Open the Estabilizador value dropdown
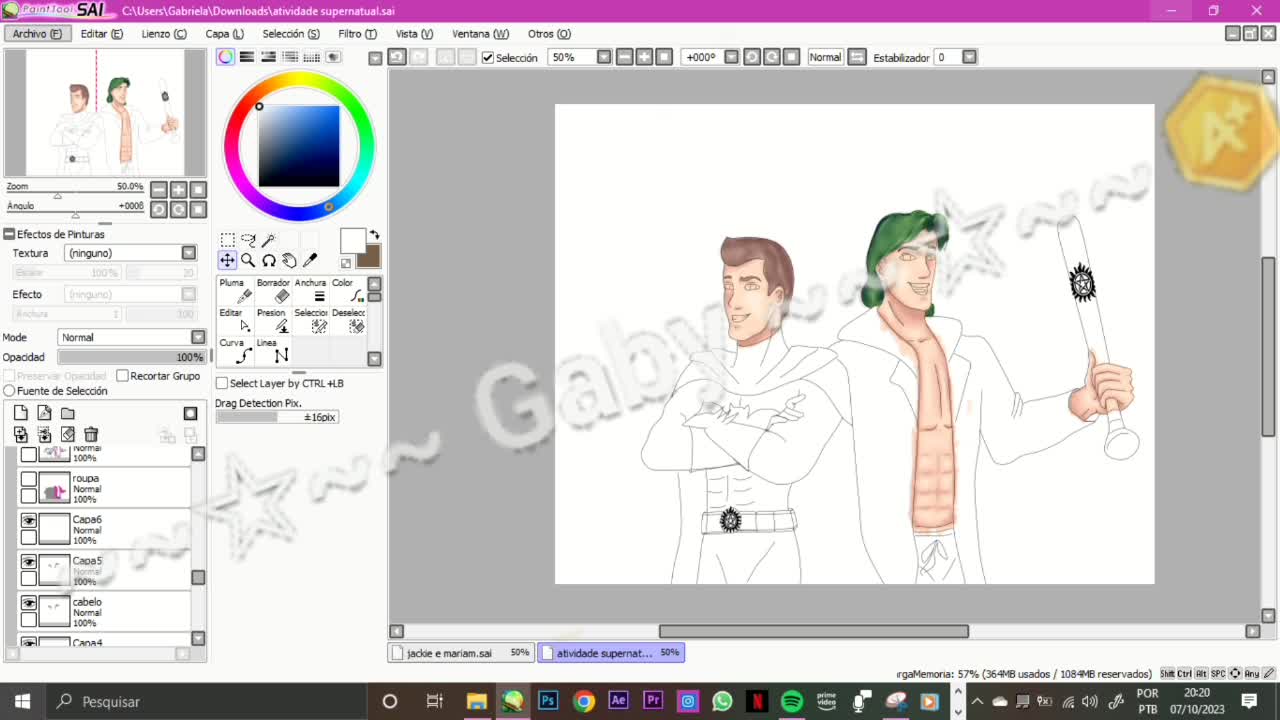The height and width of the screenshot is (720, 1280). coord(969,57)
